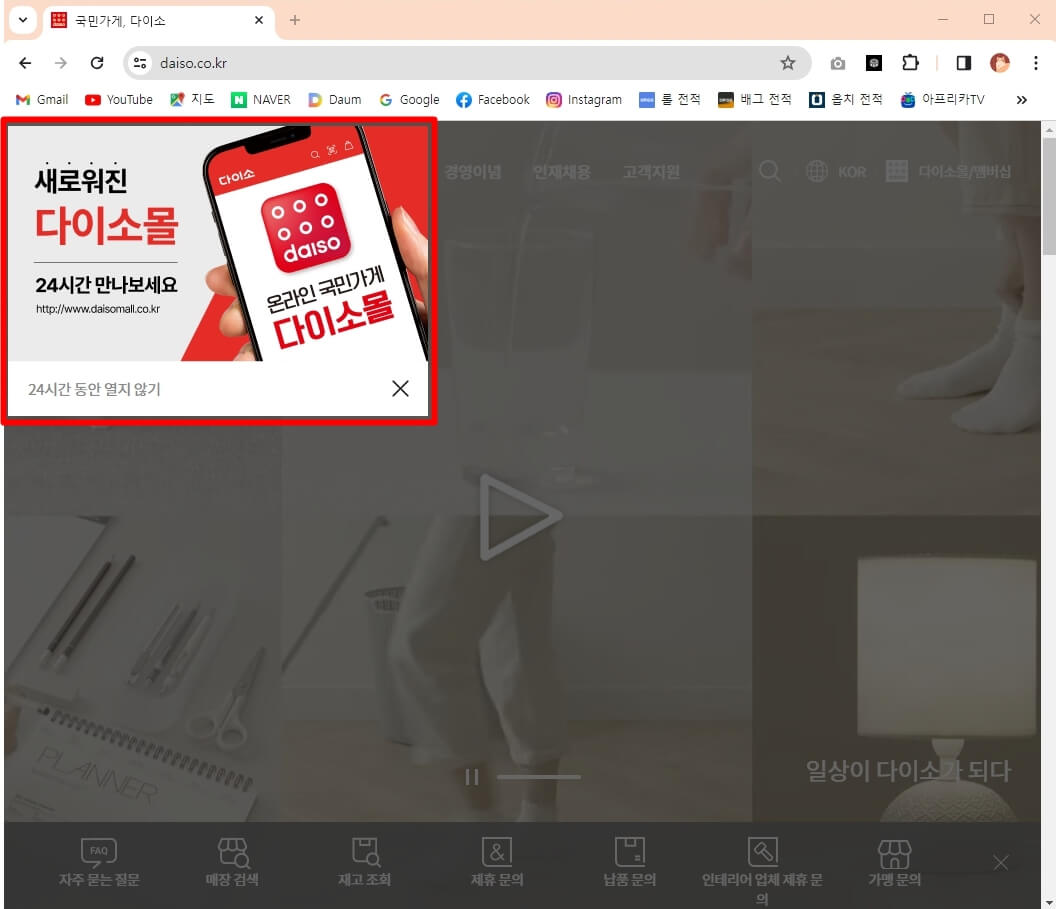Open 가맹 문의 franchise inquiry
This screenshot has height=909, width=1056.
(894, 862)
